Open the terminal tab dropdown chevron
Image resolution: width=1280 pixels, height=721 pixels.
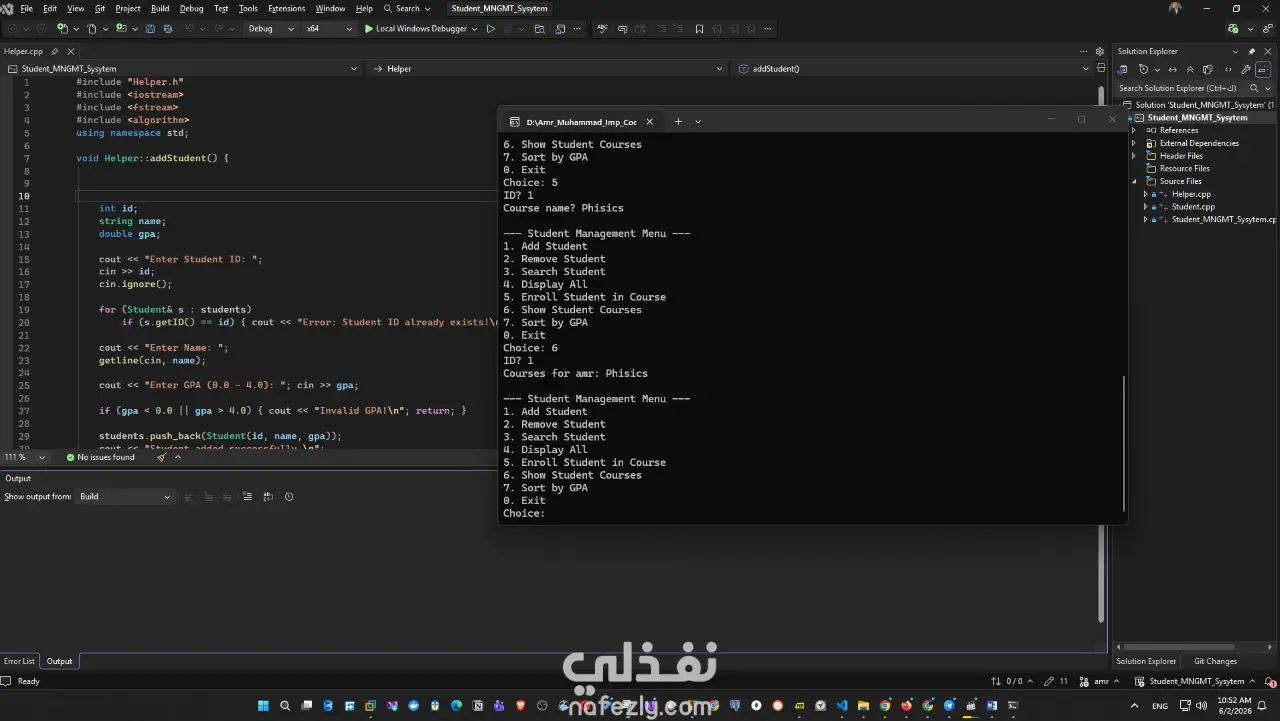698,121
